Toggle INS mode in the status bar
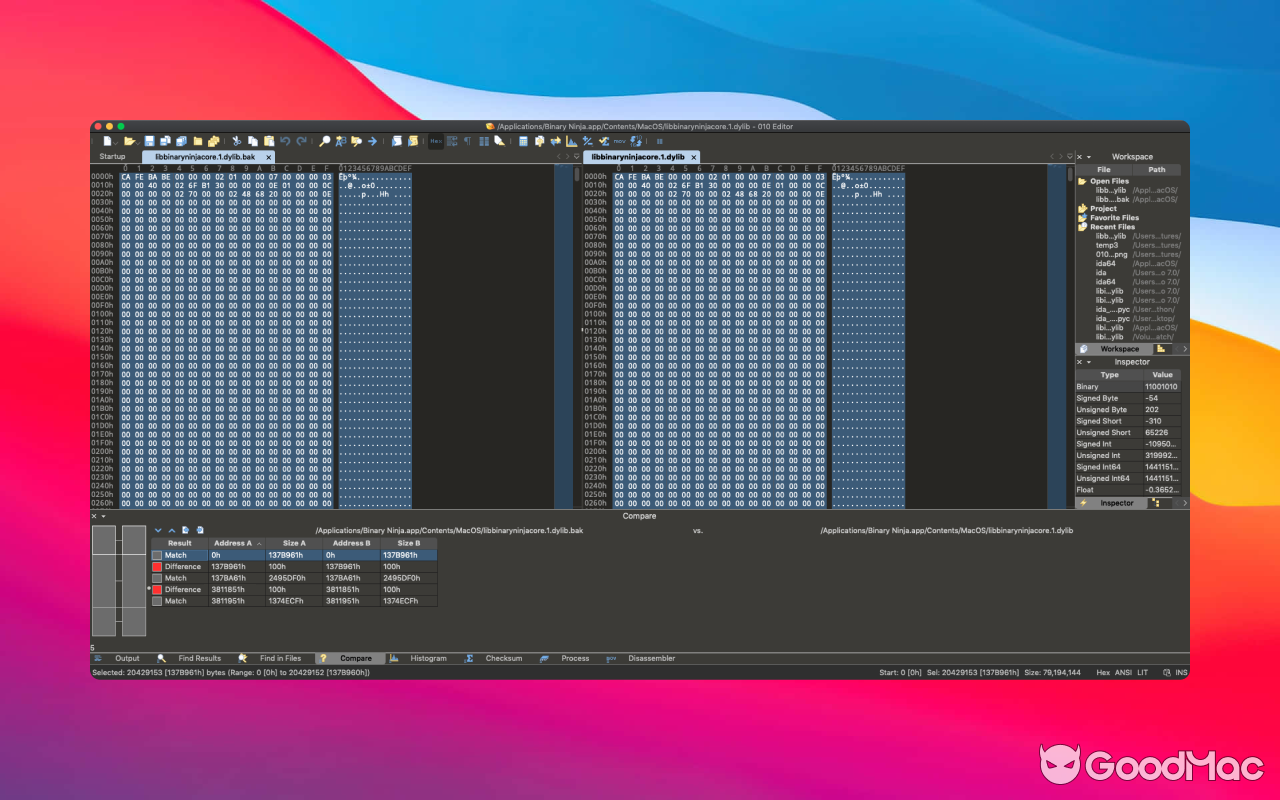Image resolution: width=1280 pixels, height=800 pixels. [1181, 673]
